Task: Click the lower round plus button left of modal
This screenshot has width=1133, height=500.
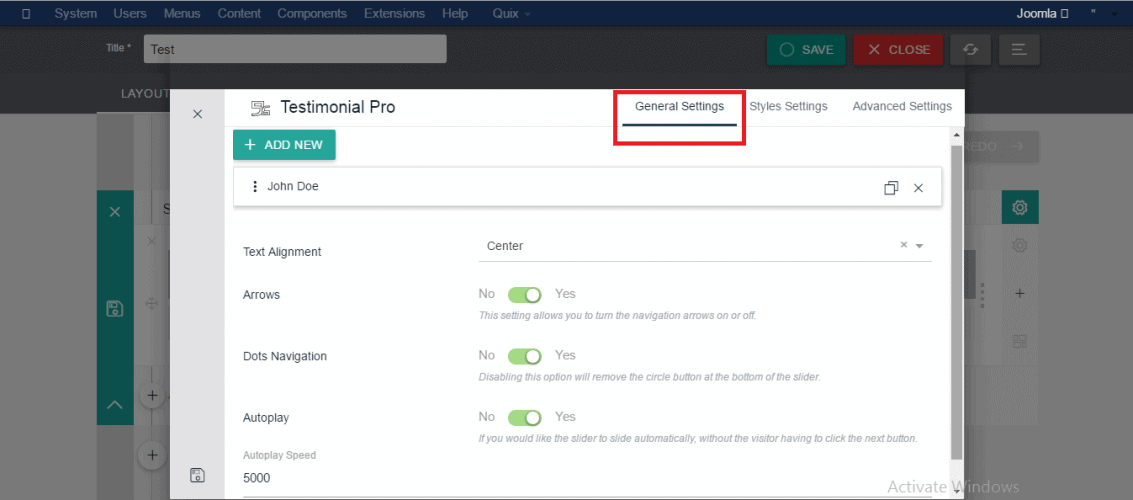Action: click(x=152, y=454)
